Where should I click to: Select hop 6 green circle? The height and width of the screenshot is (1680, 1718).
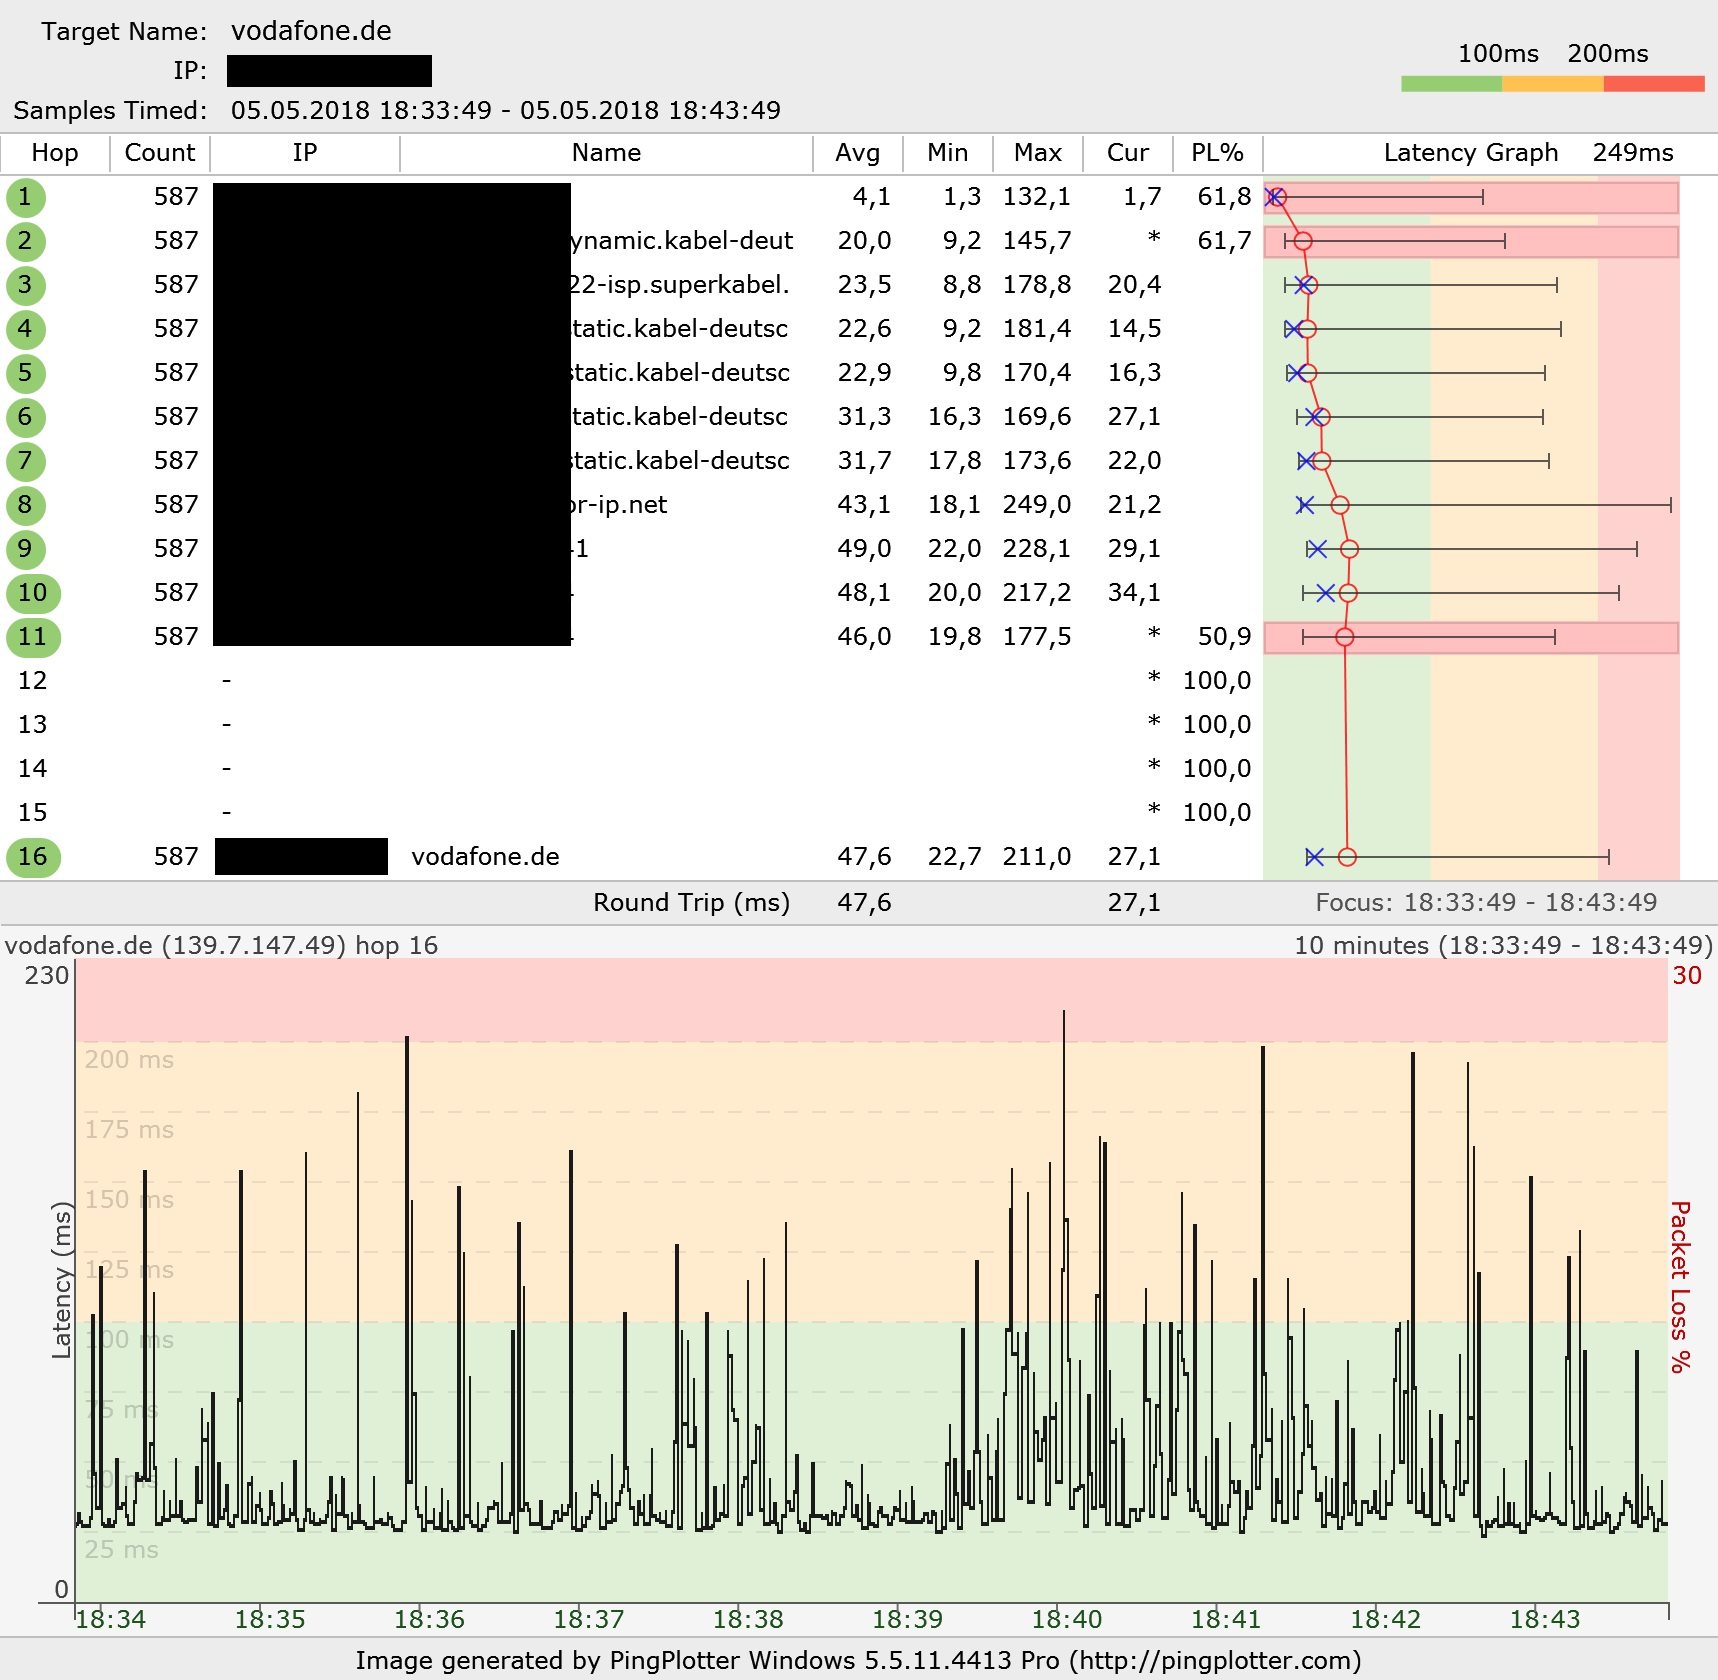click(25, 417)
